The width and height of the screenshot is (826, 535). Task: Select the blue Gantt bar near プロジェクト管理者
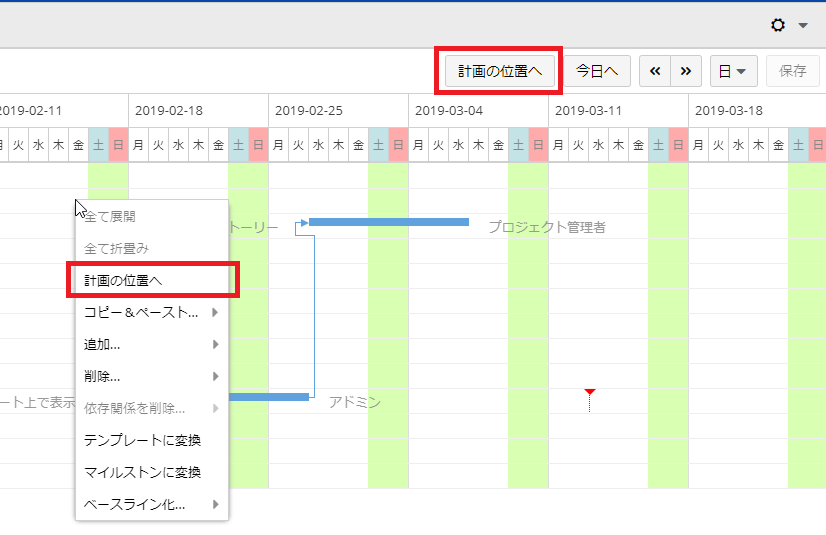tap(389, 222)
